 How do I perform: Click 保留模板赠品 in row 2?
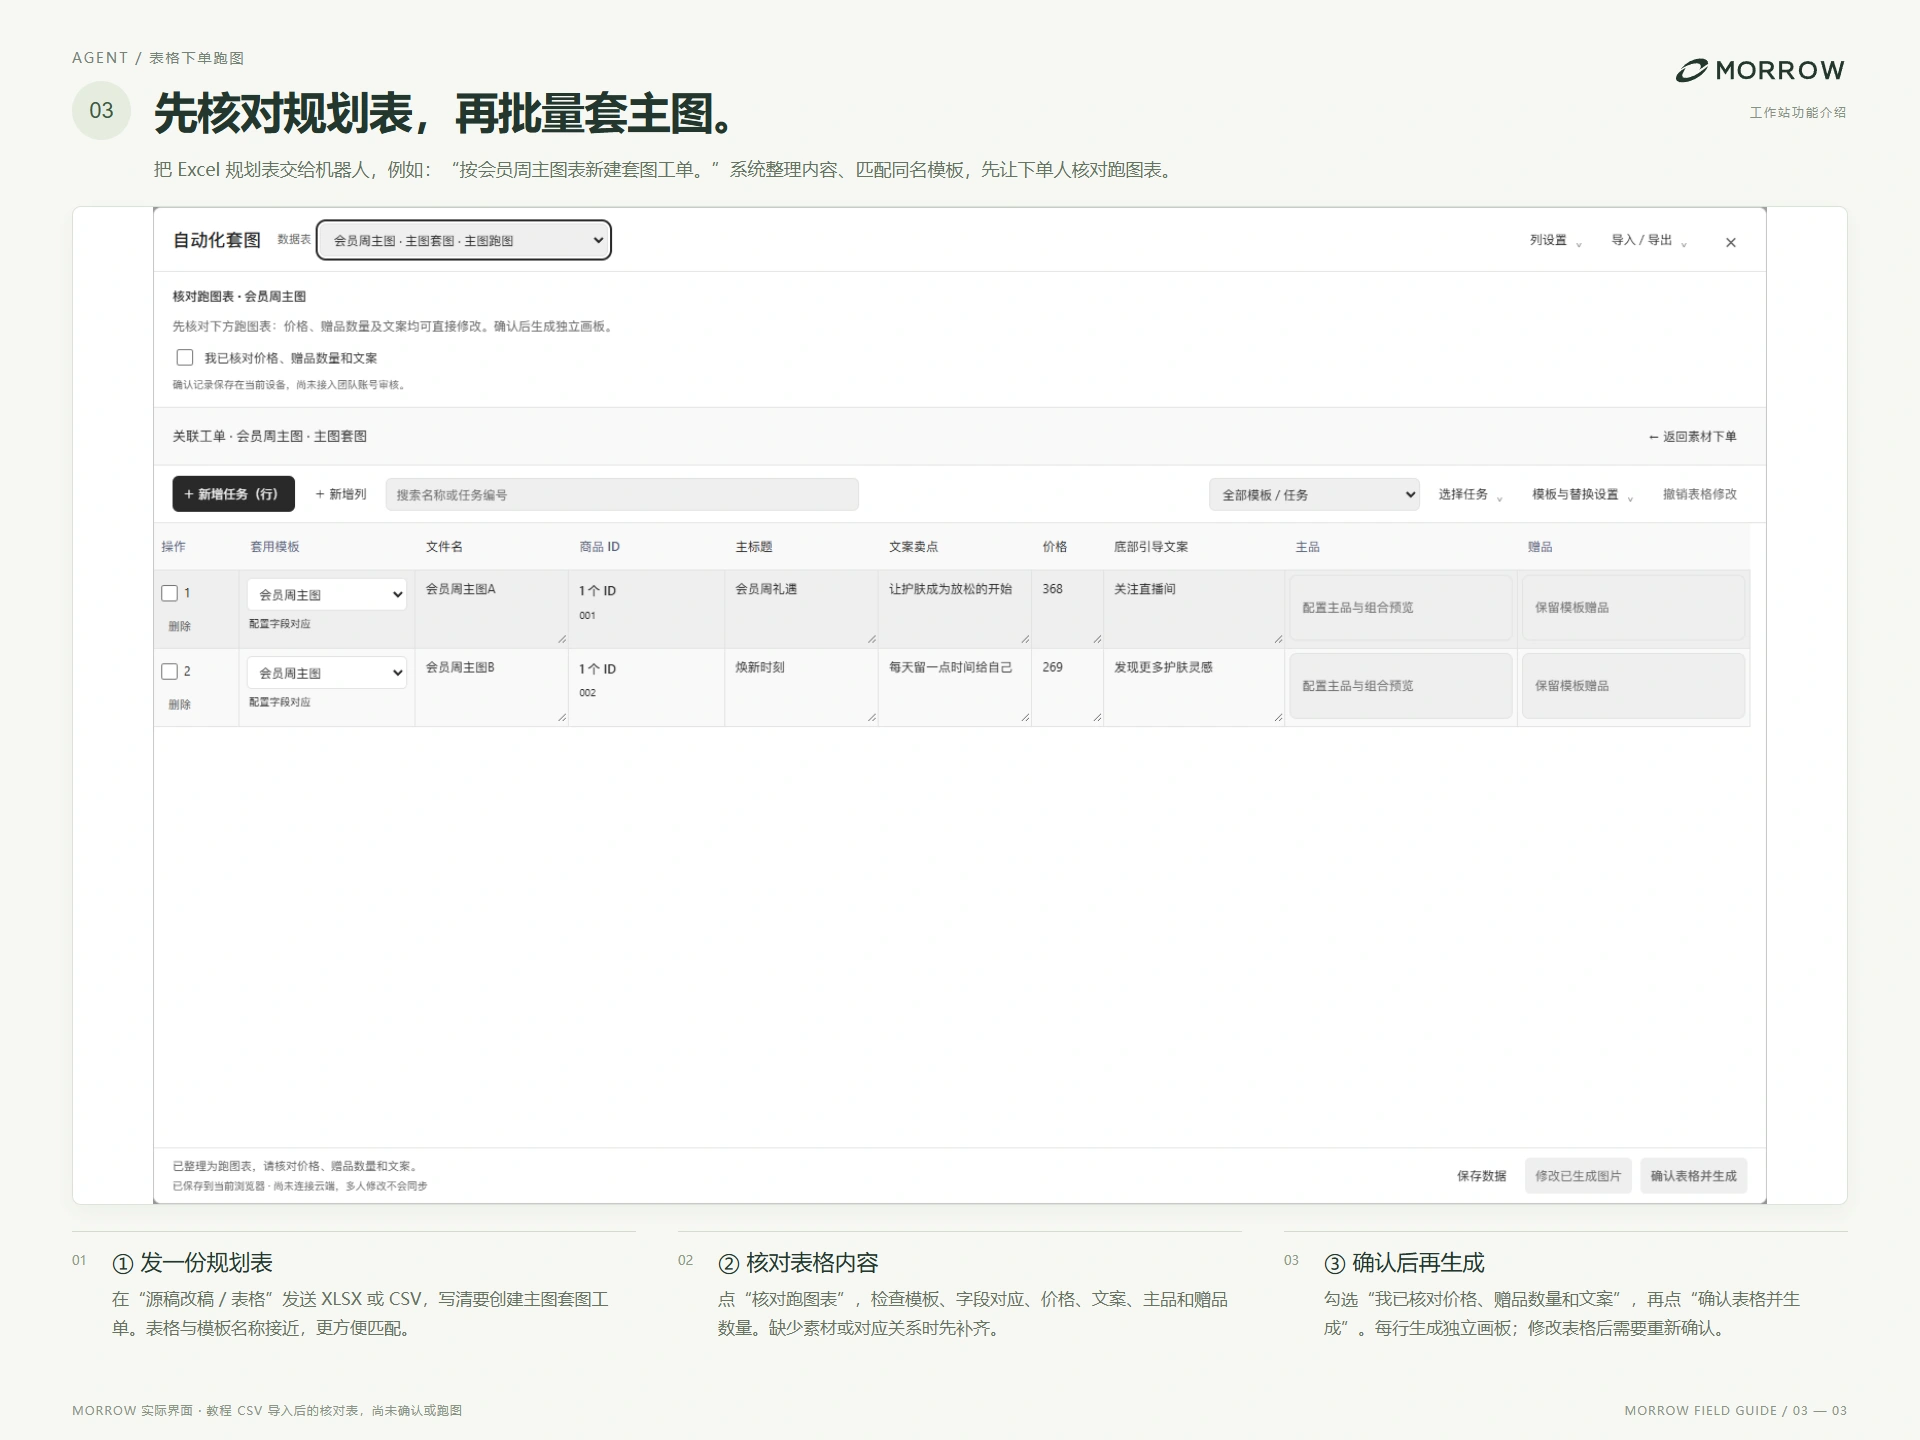click(1633, 686)
